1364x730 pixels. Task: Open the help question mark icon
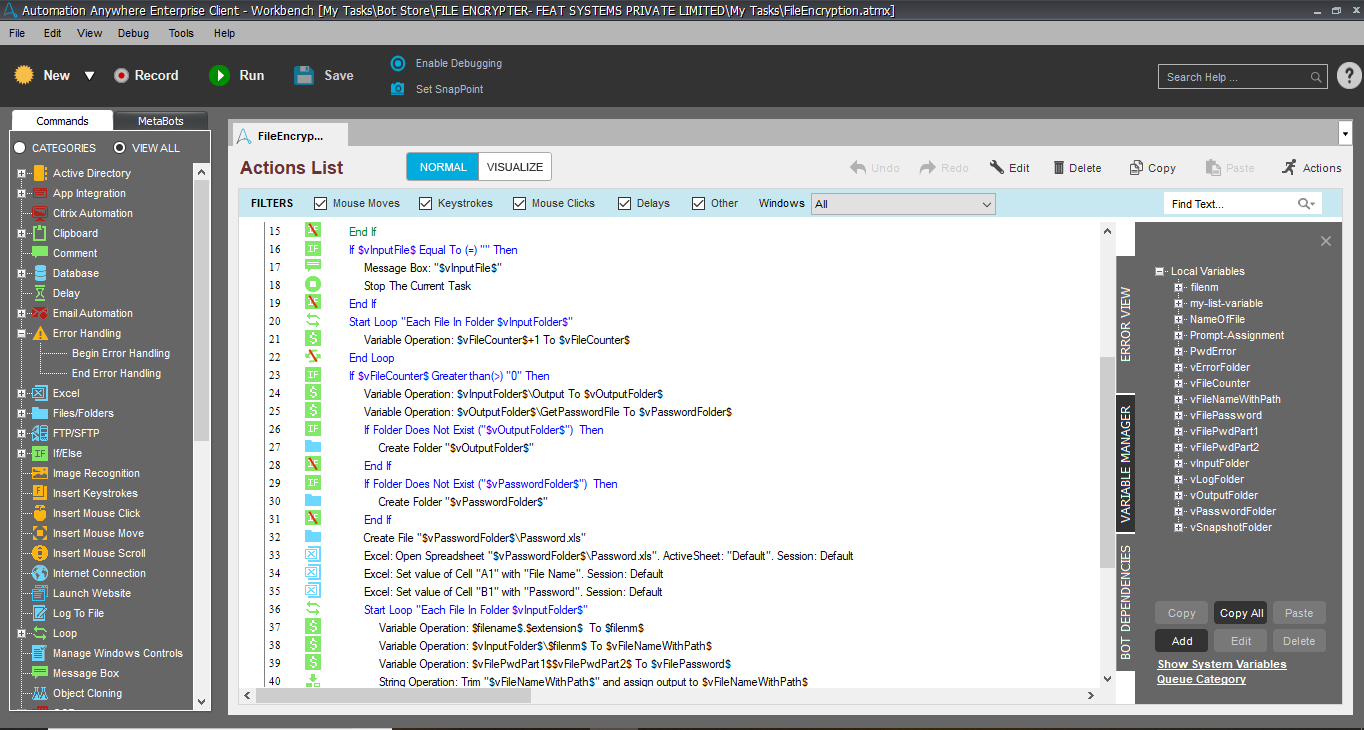(1349, 76)
